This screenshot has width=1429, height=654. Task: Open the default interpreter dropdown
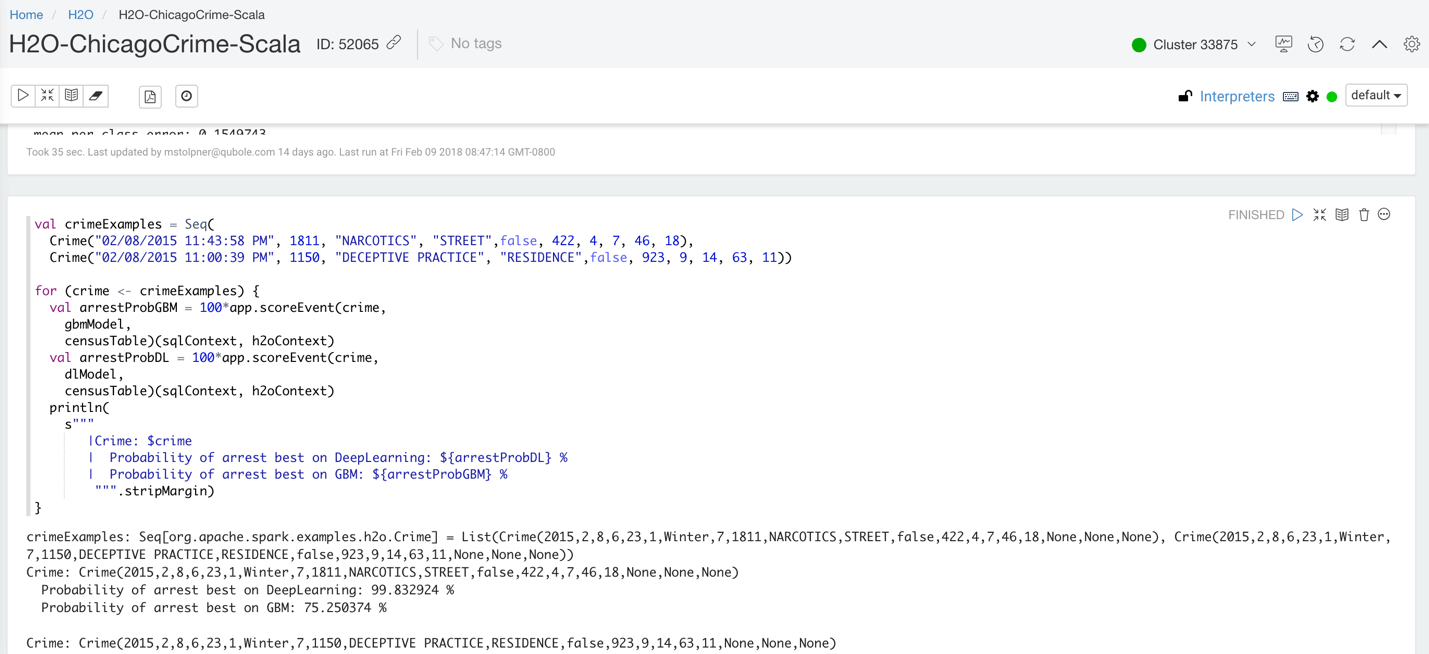pos(1376,95)
